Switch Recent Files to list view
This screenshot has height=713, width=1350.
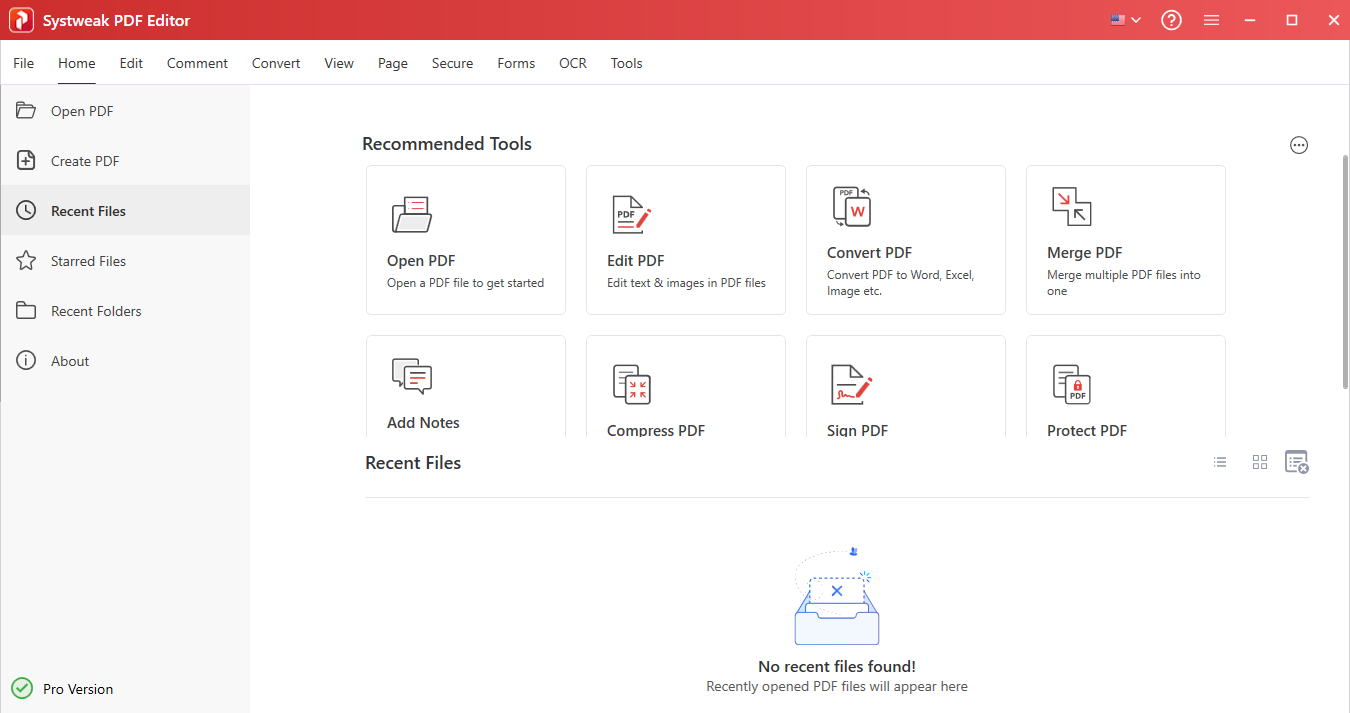click(x=1219, y=462)
